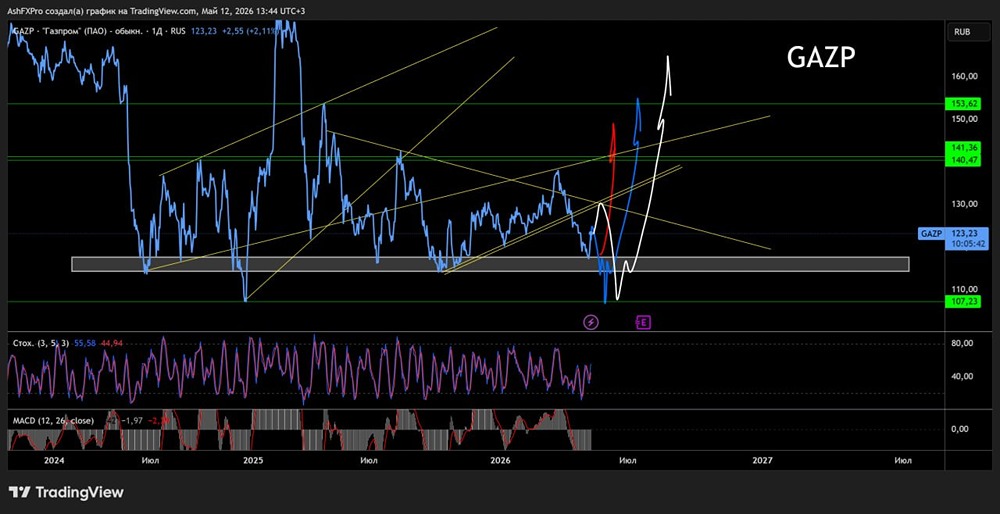
Task: Click the 160,00 price axis value
Action: (964, 76)
